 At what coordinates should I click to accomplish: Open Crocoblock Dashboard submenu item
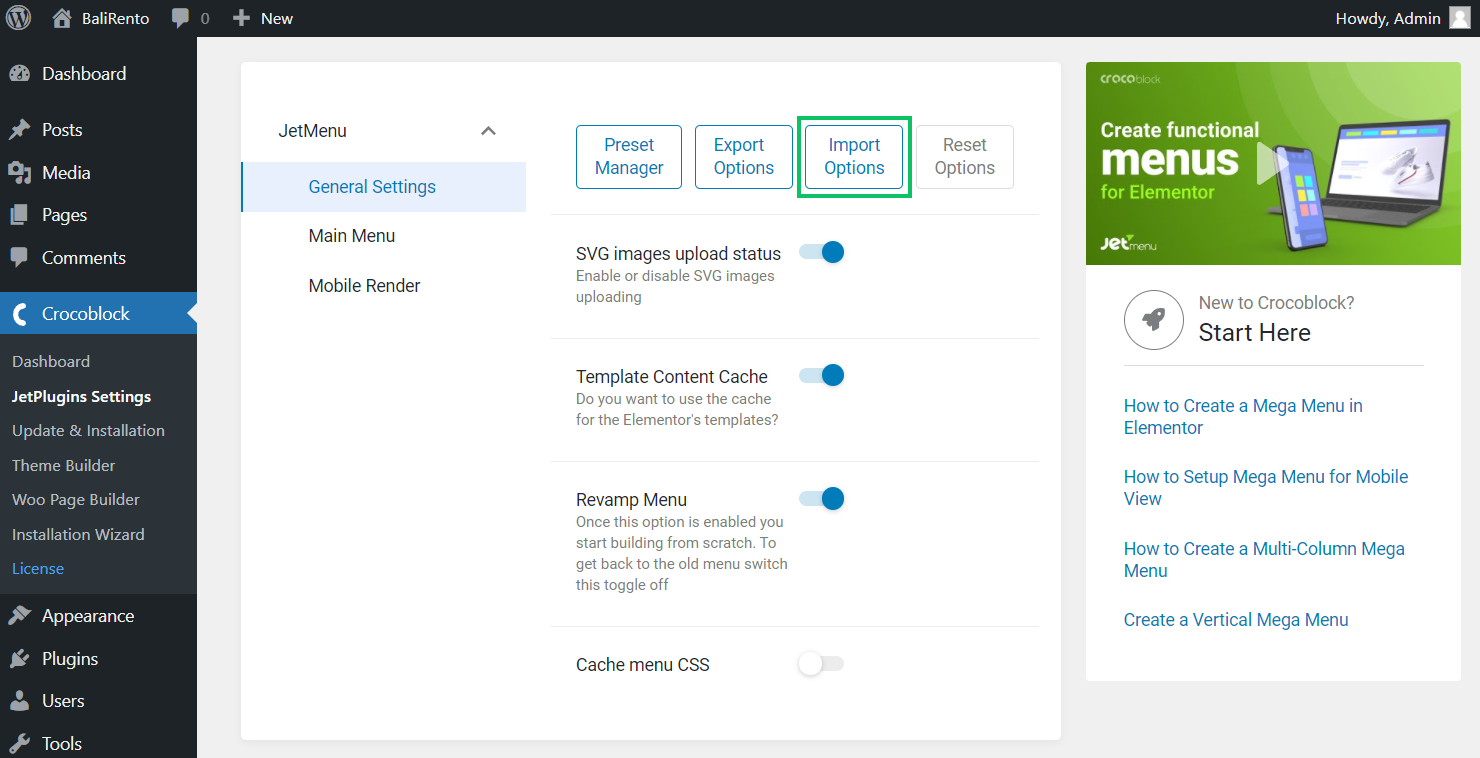tap(51, 362)
